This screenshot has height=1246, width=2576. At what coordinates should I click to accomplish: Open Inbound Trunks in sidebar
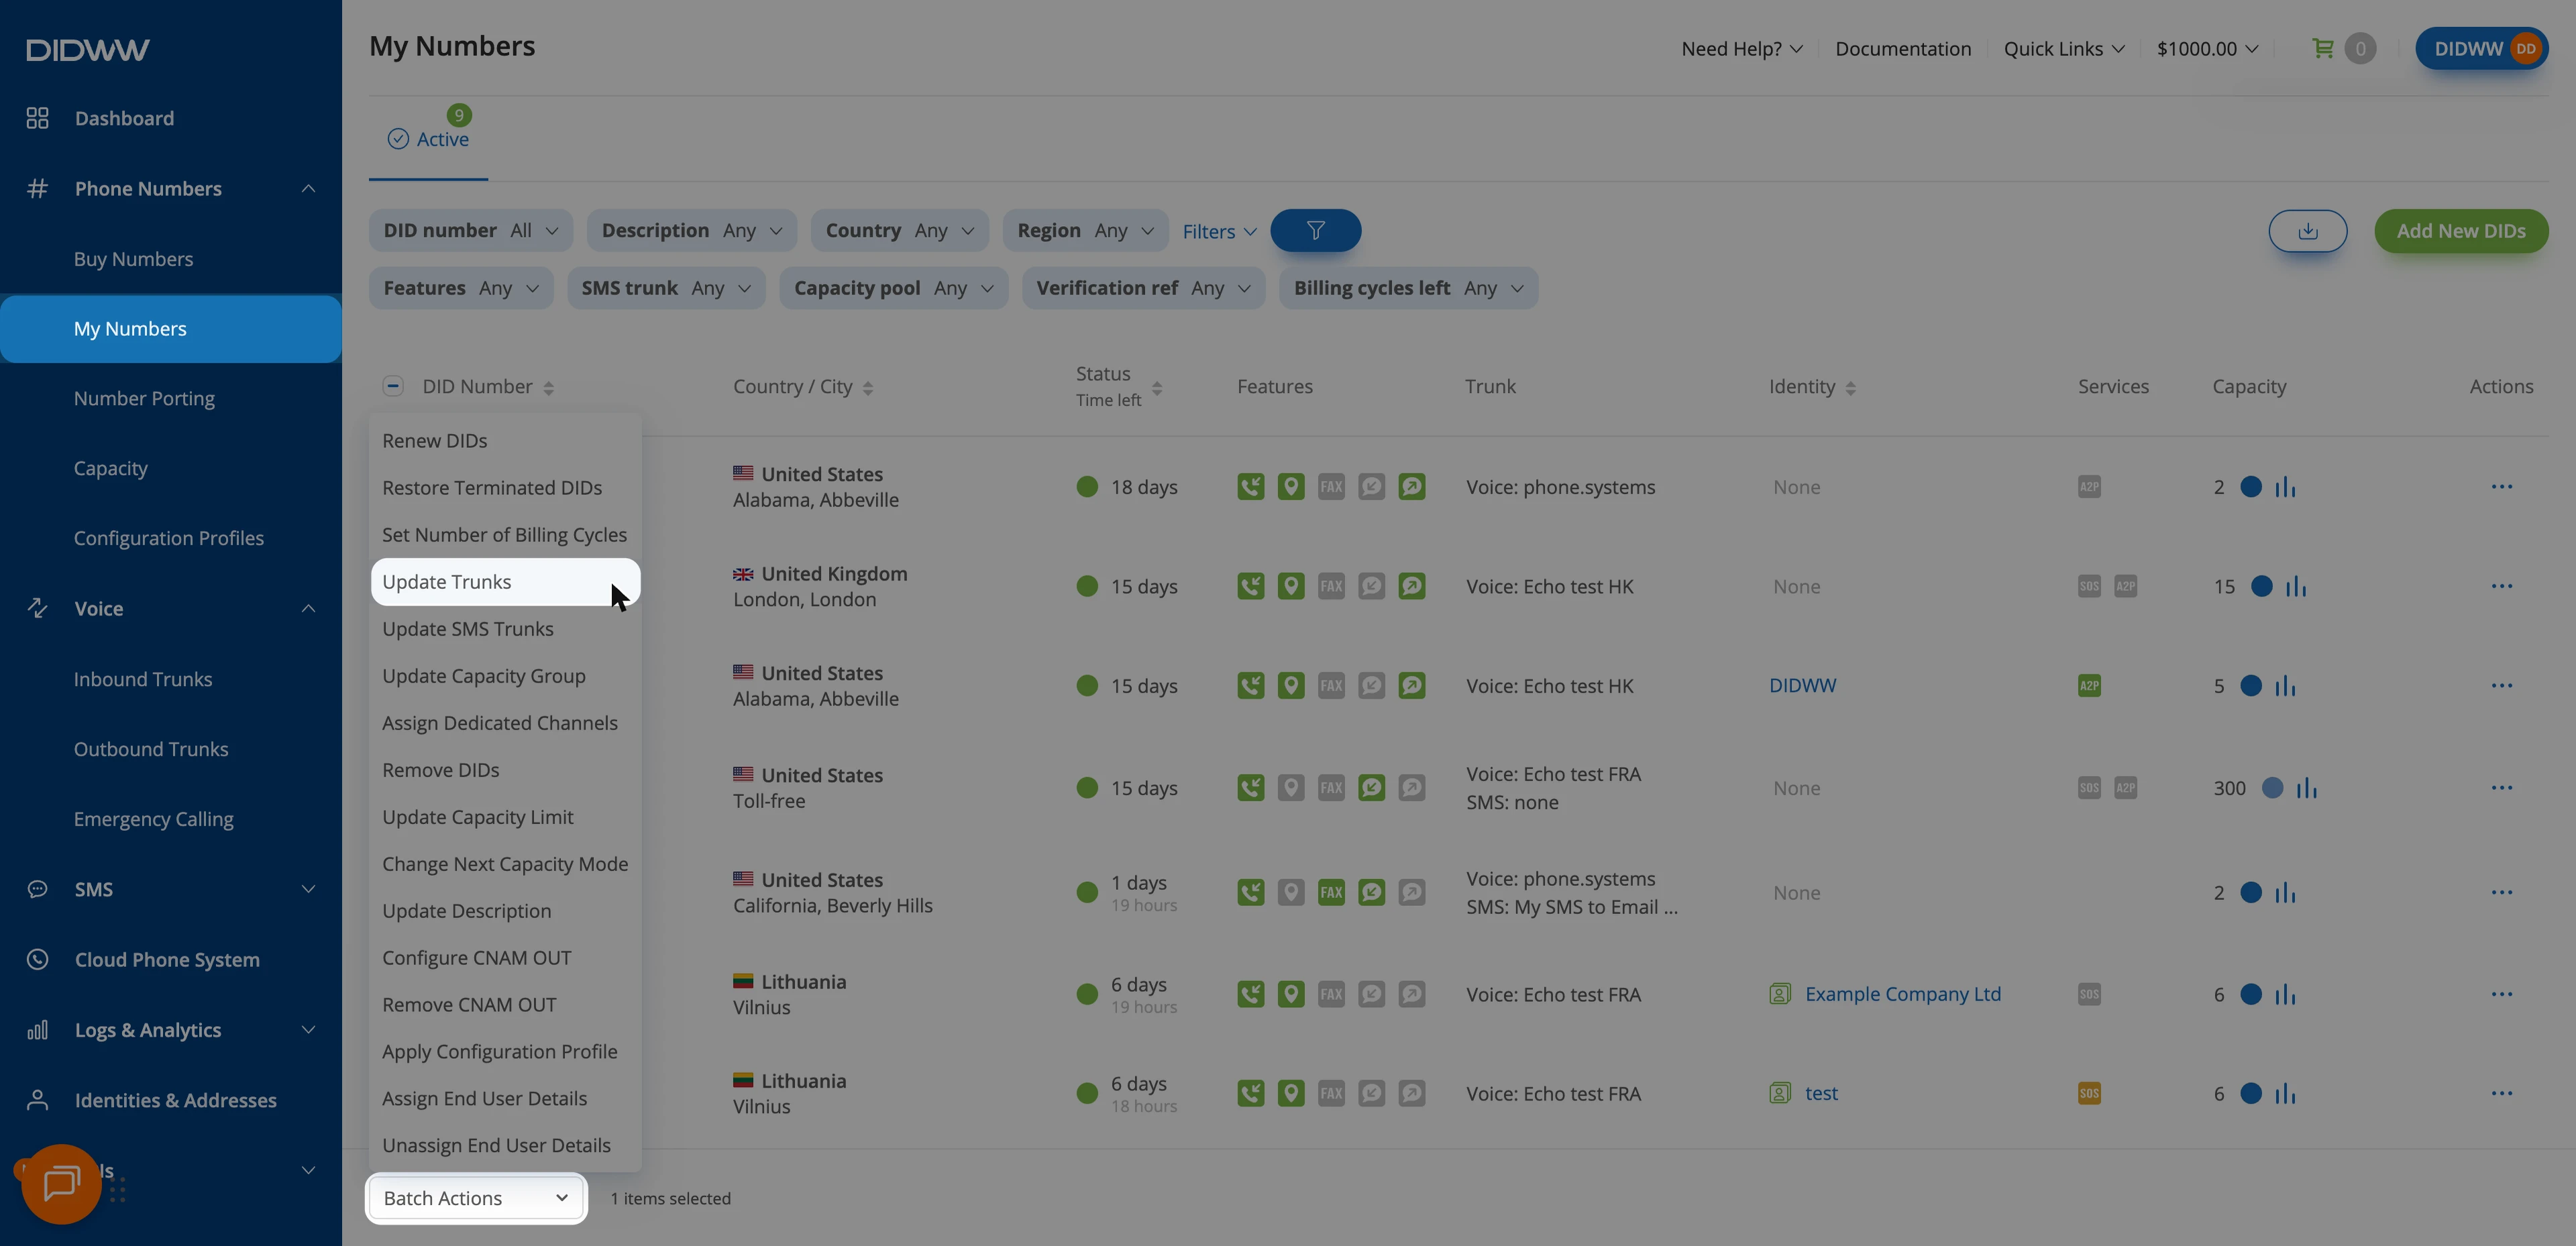(142, 679)
